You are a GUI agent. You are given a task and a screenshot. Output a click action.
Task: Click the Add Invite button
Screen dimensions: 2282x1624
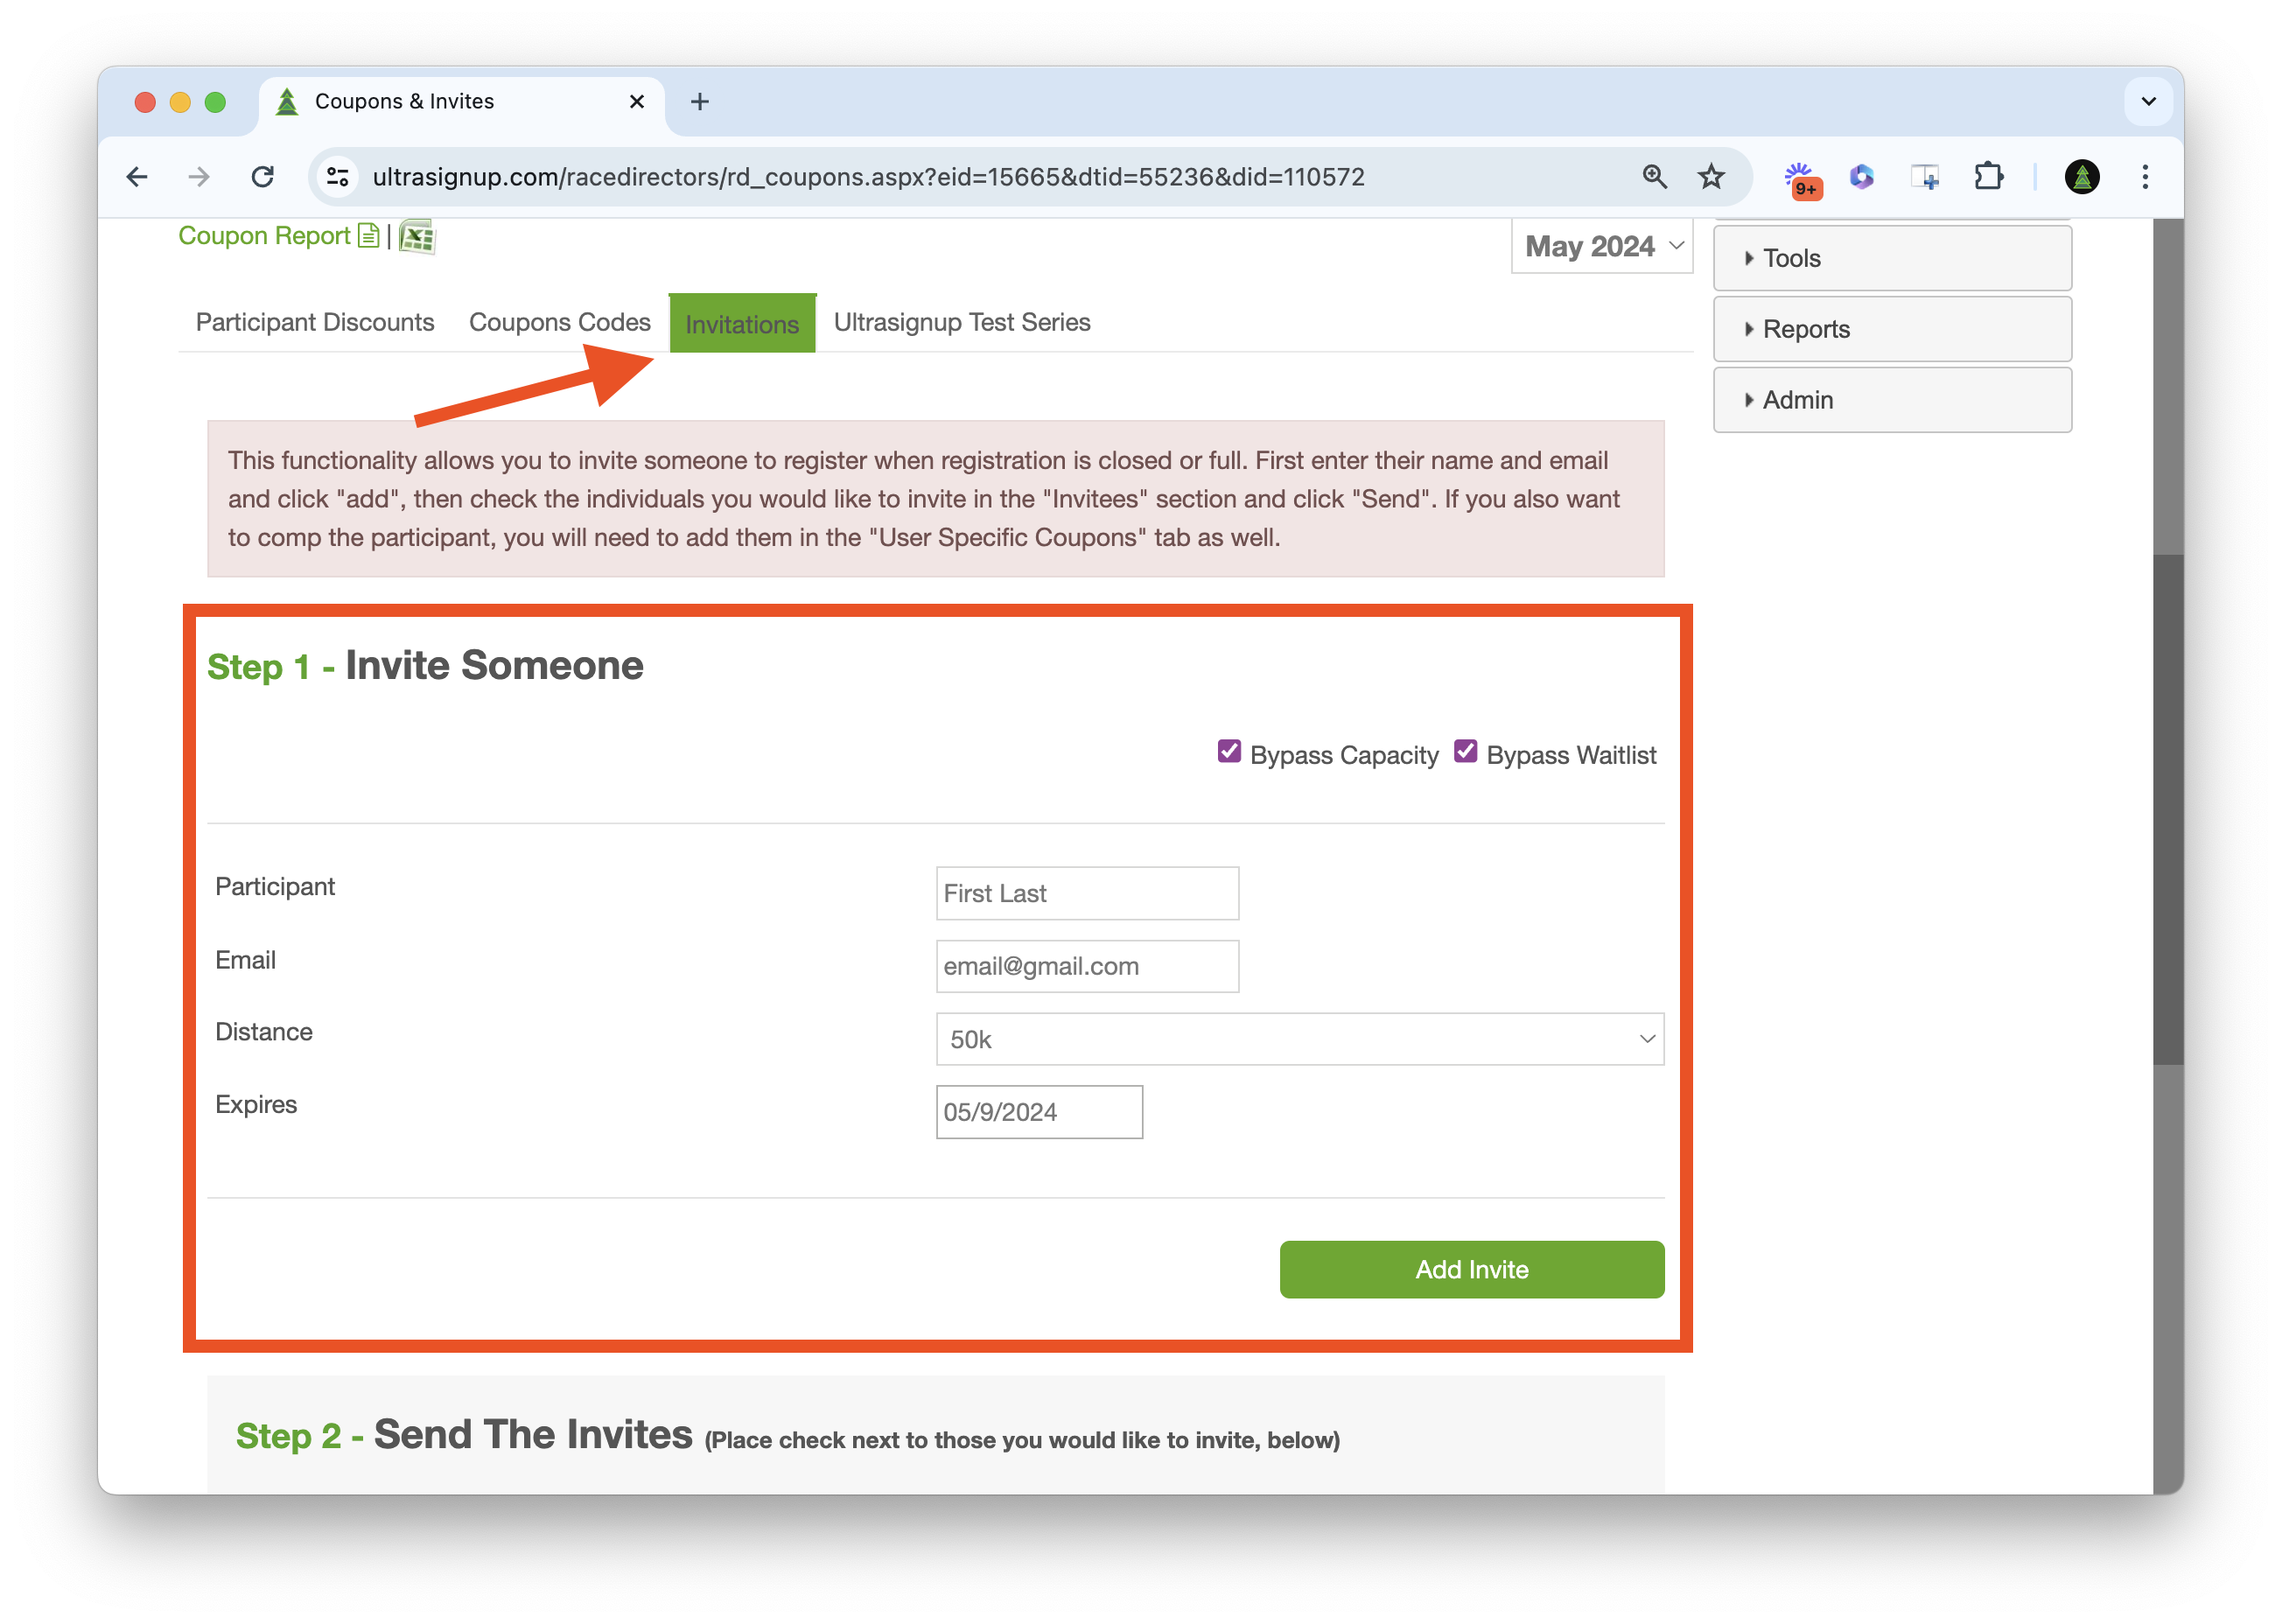pos(1471,1269)
